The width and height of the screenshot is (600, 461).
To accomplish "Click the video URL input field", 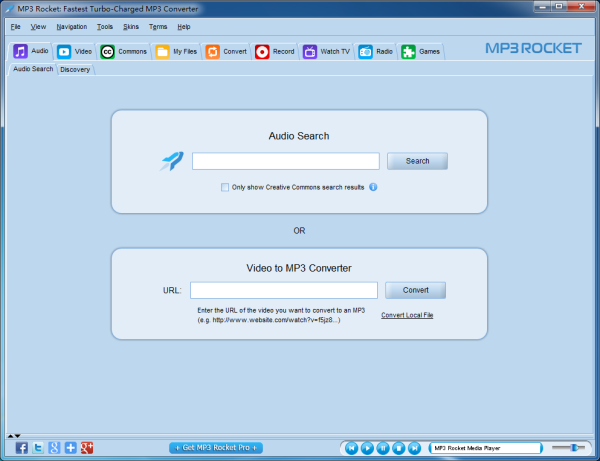I will [x=284, y=290].
